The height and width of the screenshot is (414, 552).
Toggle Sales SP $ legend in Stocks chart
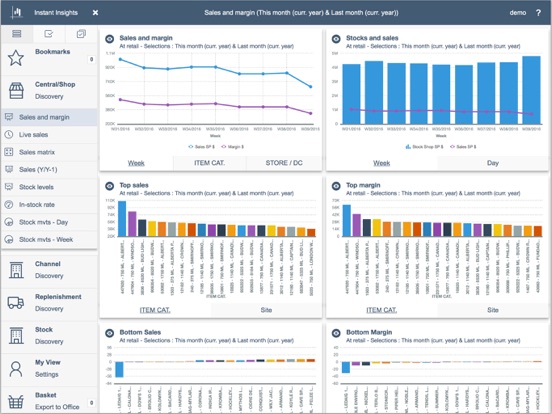click(463, 147)
